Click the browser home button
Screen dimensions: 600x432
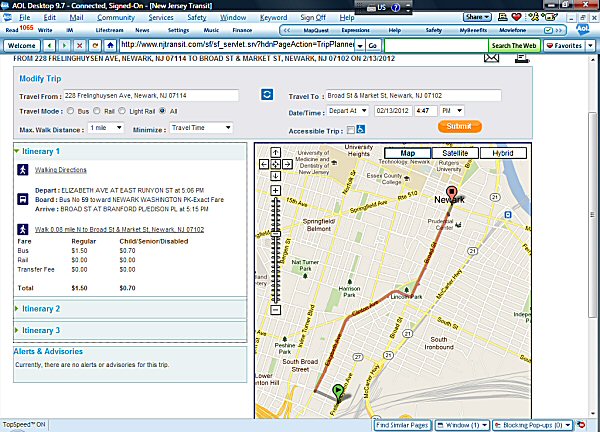[x=110, y=46]
